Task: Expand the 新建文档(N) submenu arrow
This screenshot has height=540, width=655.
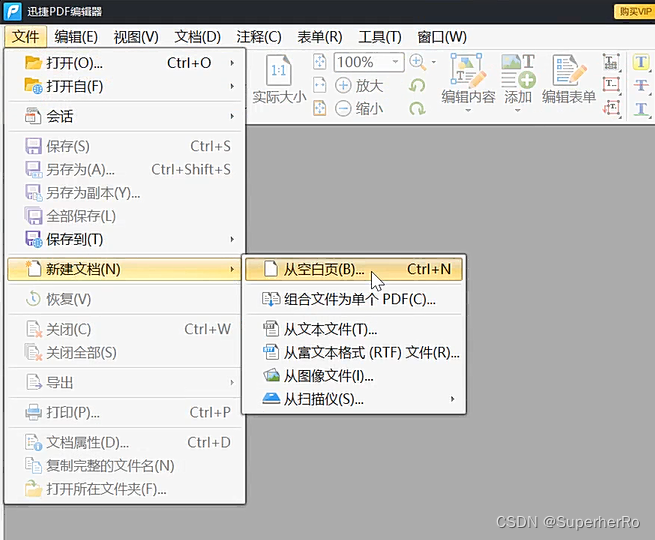Action: 232,269
